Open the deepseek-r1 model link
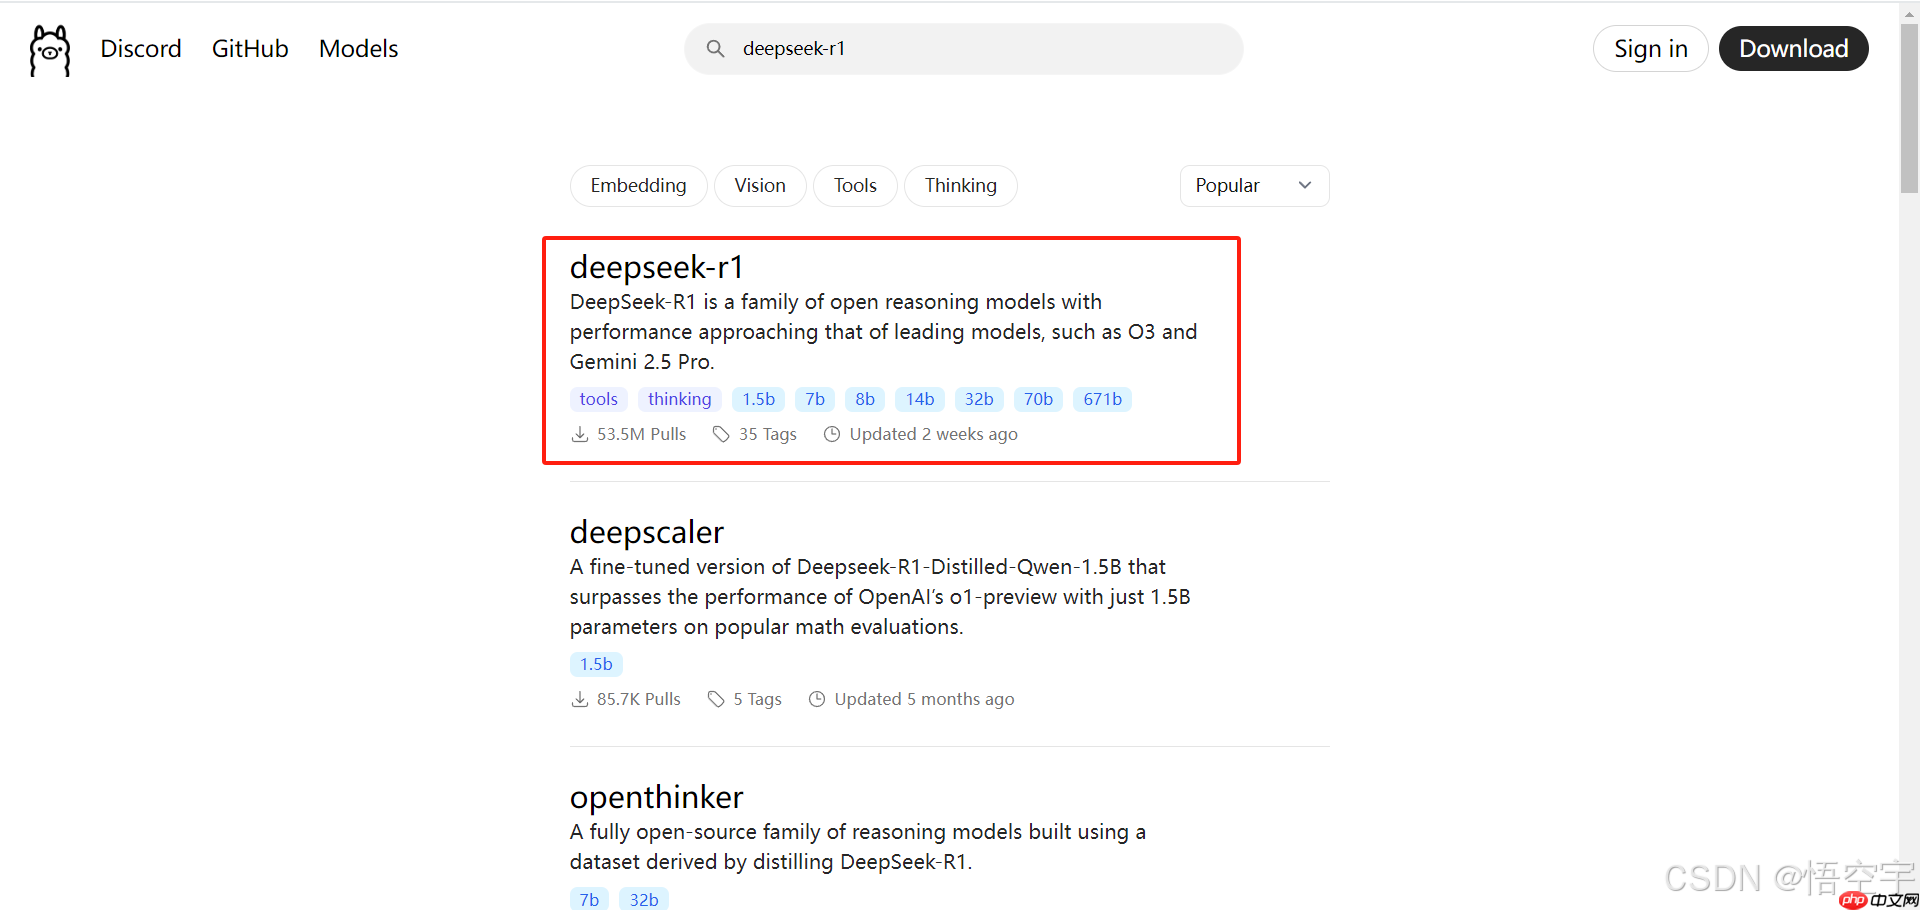Viewport: 1920px width, 910px height. click(x=656, y=267)
